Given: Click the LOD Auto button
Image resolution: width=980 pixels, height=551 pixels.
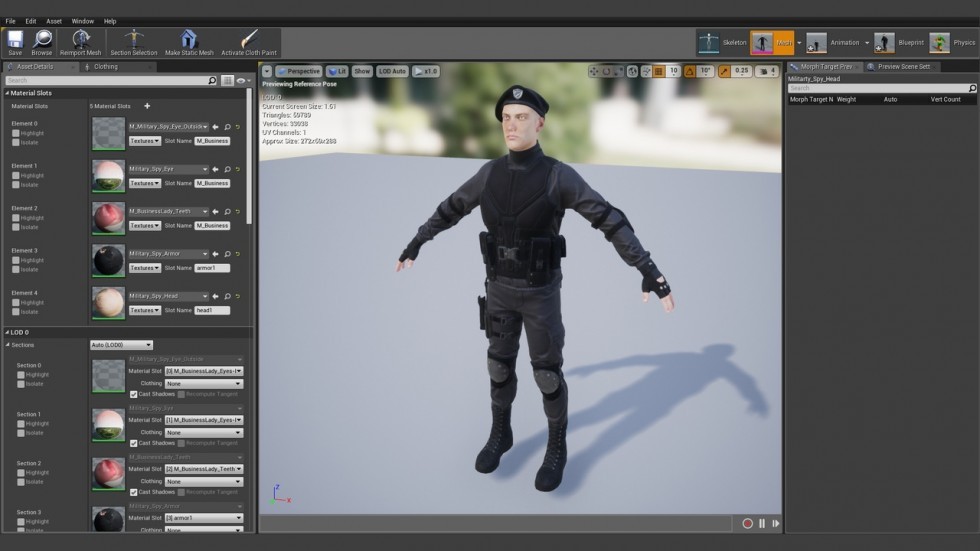Looking at the screenshot, I should pyautogui.click(x=392, y=71).
